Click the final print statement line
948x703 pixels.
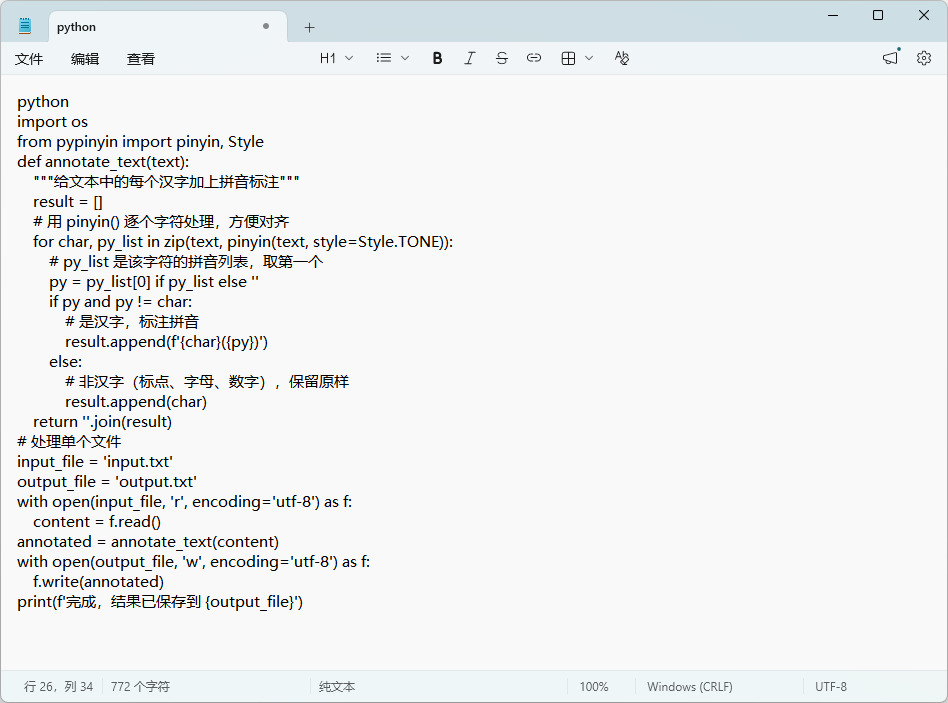coord(160,601)
